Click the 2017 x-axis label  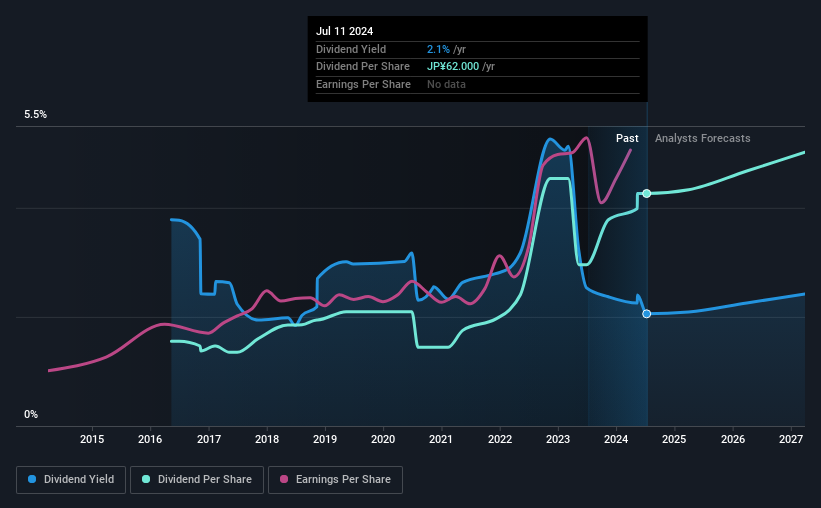tap(208, 439)
